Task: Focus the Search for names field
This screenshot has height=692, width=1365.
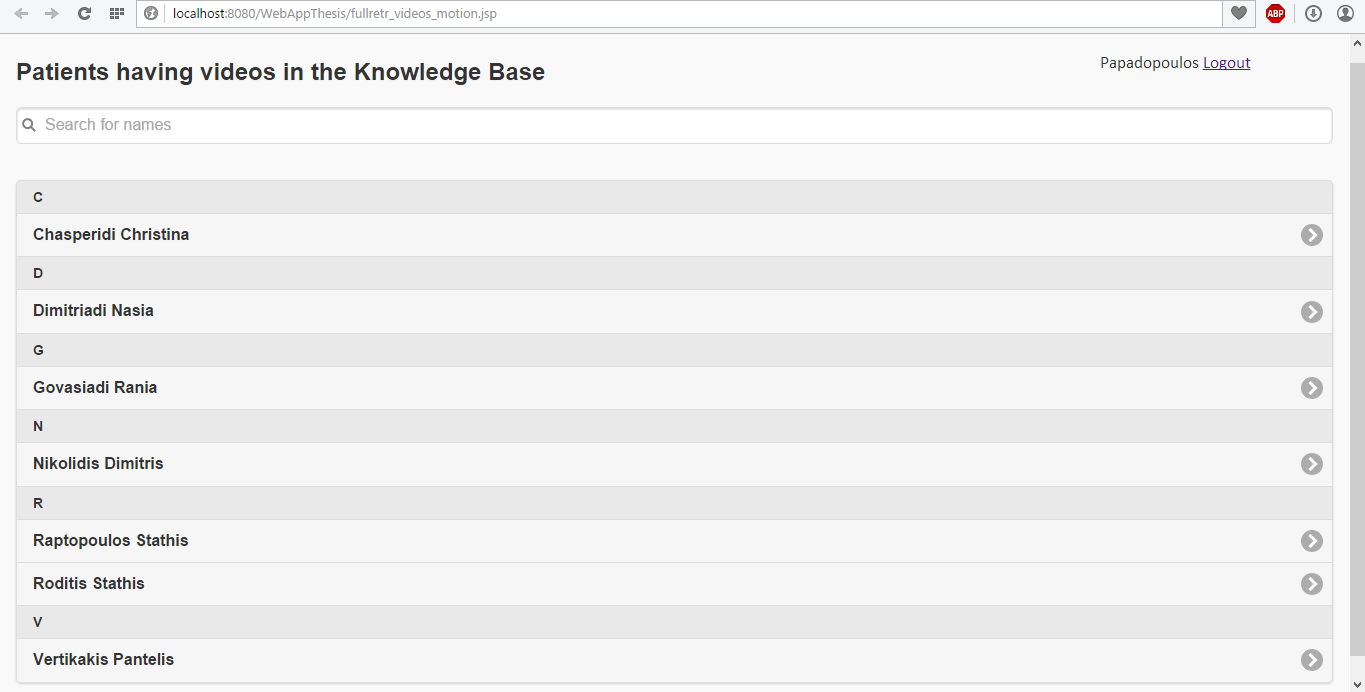Action: click(674, 125)
